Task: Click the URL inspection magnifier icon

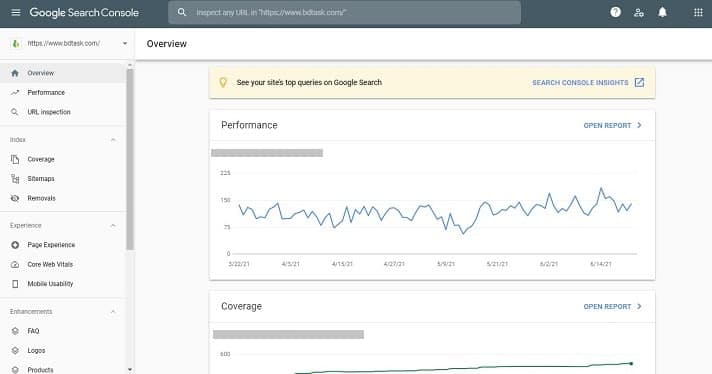Action: pos(15,112)
